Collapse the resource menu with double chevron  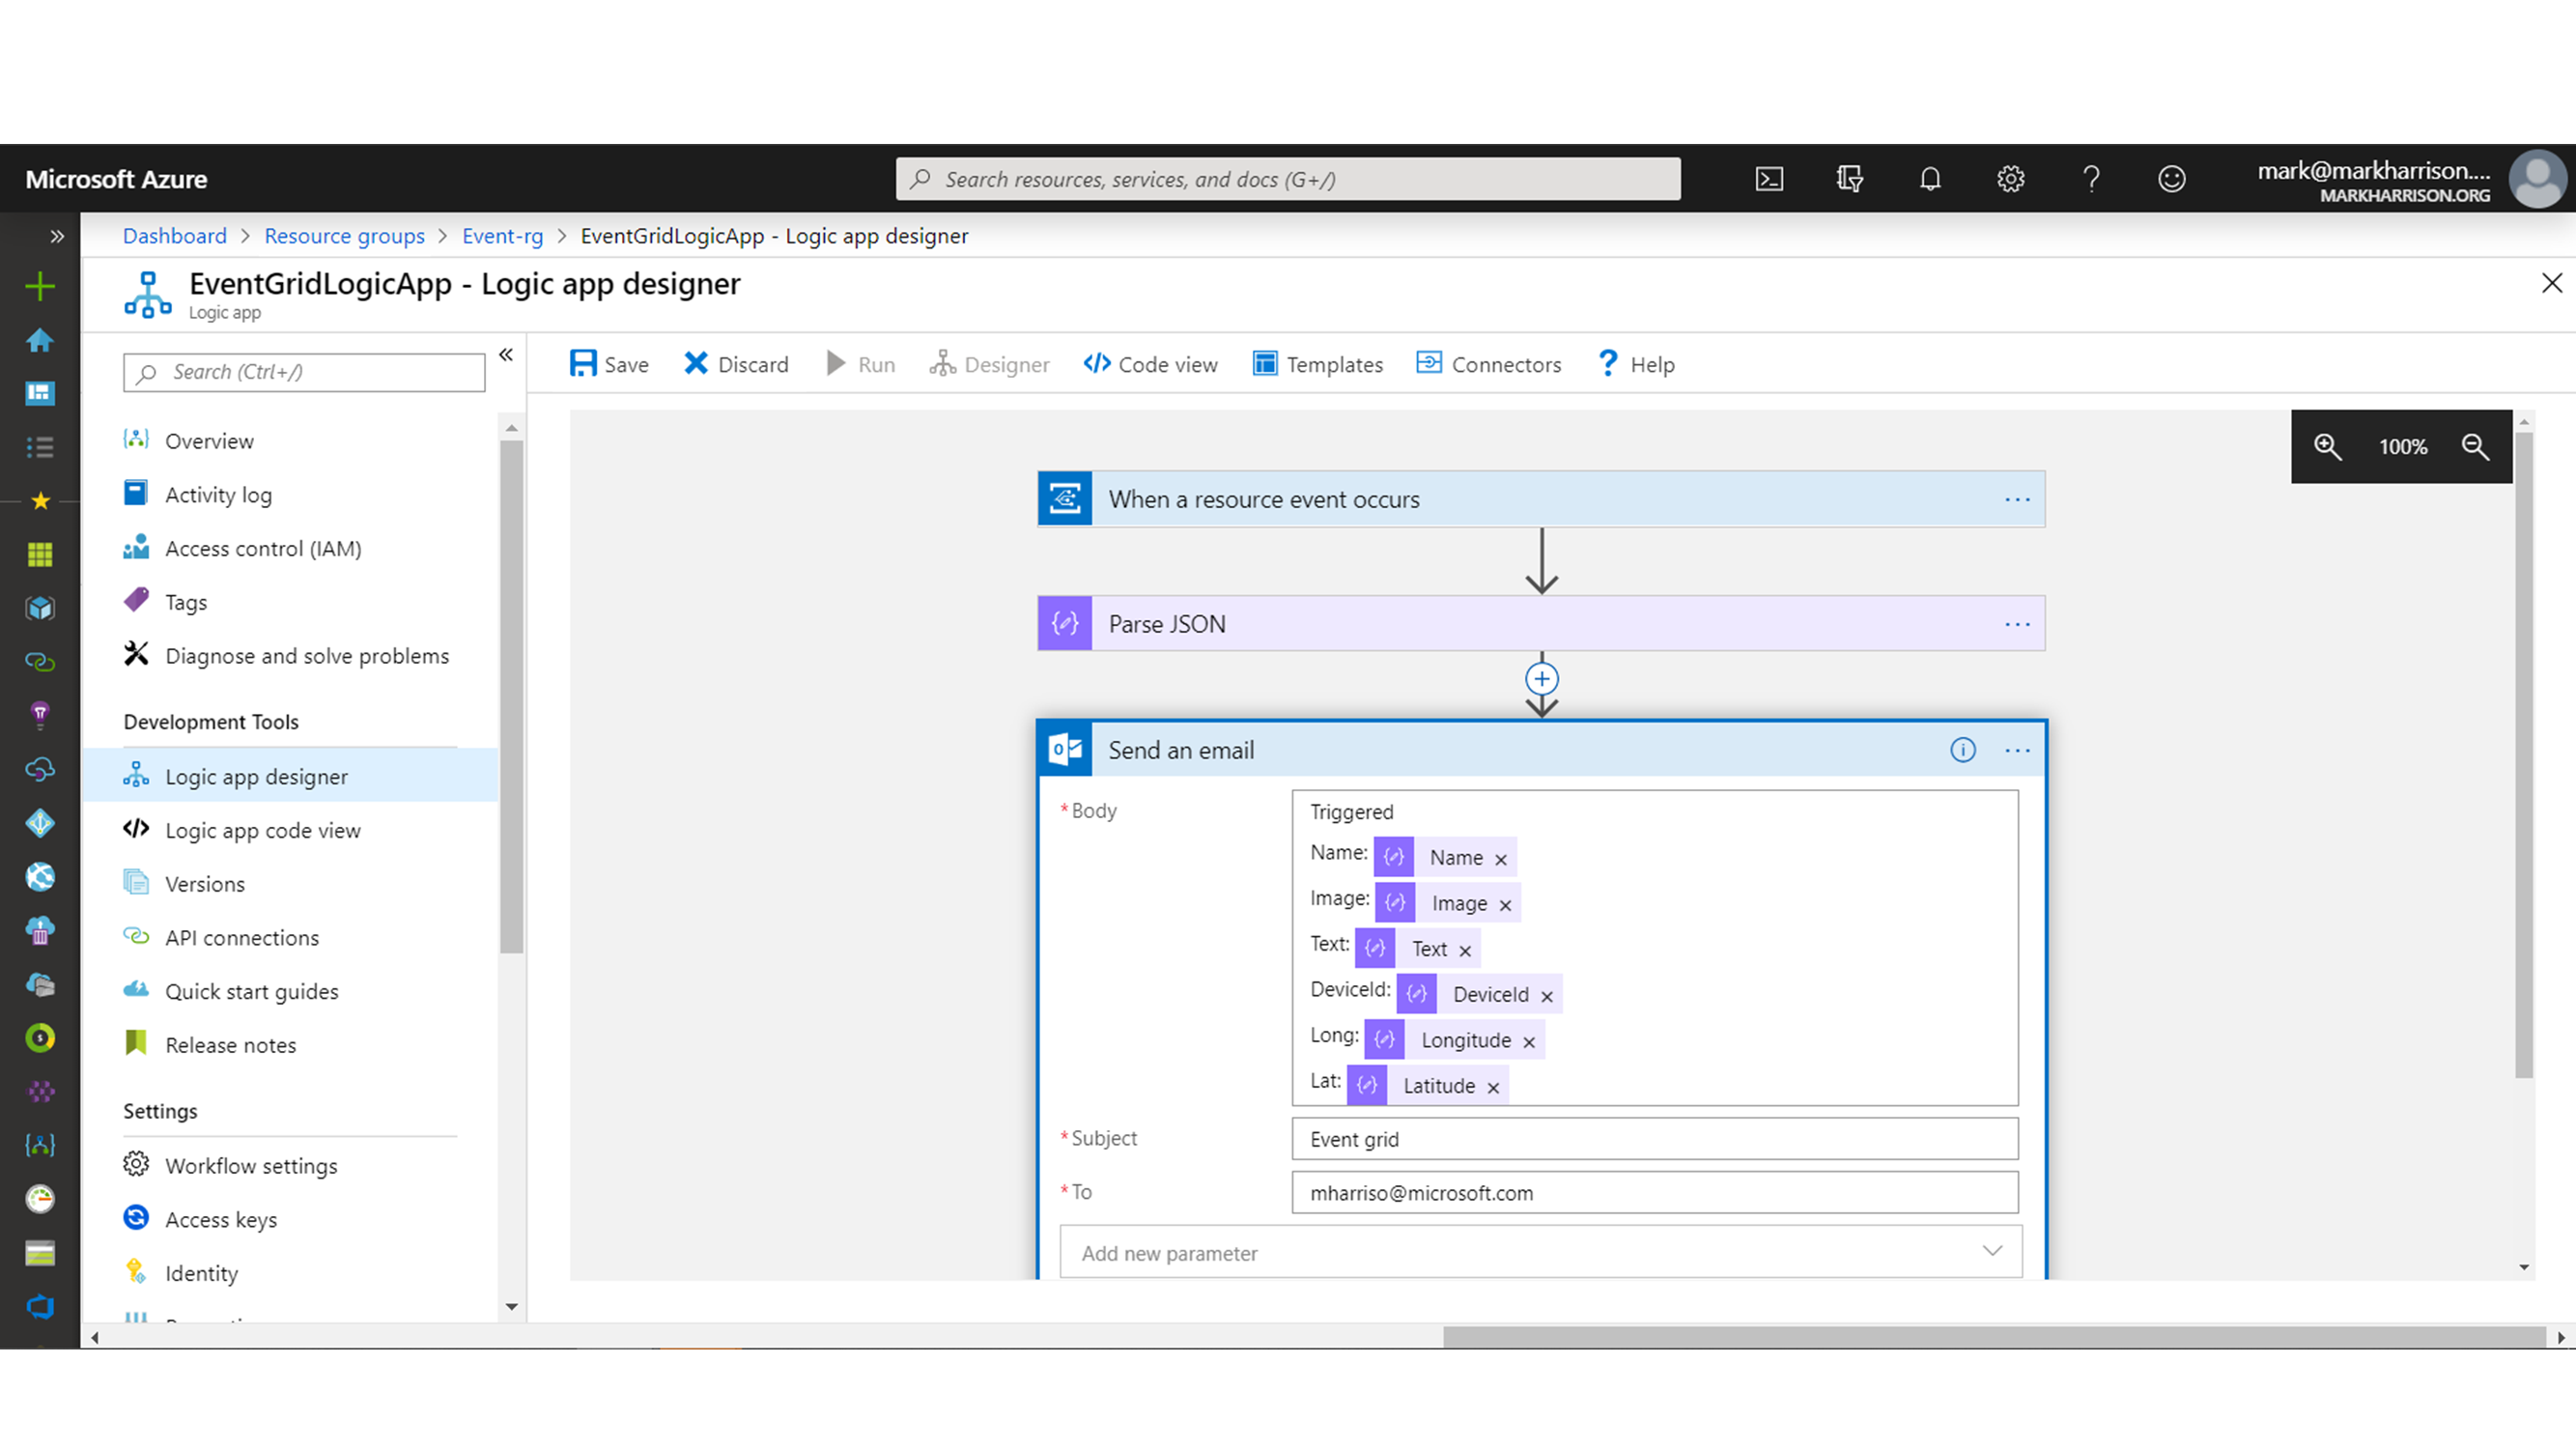pos(506,355)
